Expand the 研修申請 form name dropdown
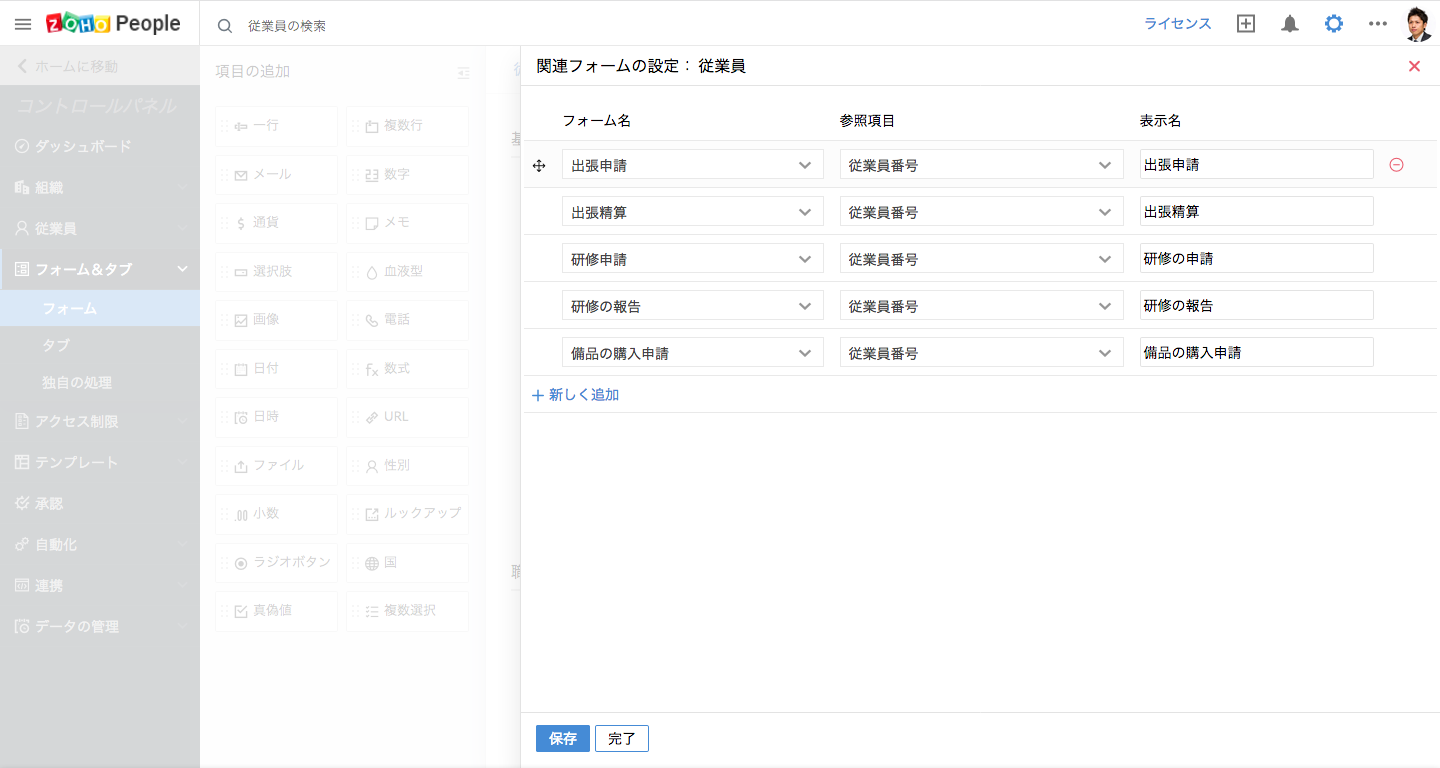 (x=692, y=259)
